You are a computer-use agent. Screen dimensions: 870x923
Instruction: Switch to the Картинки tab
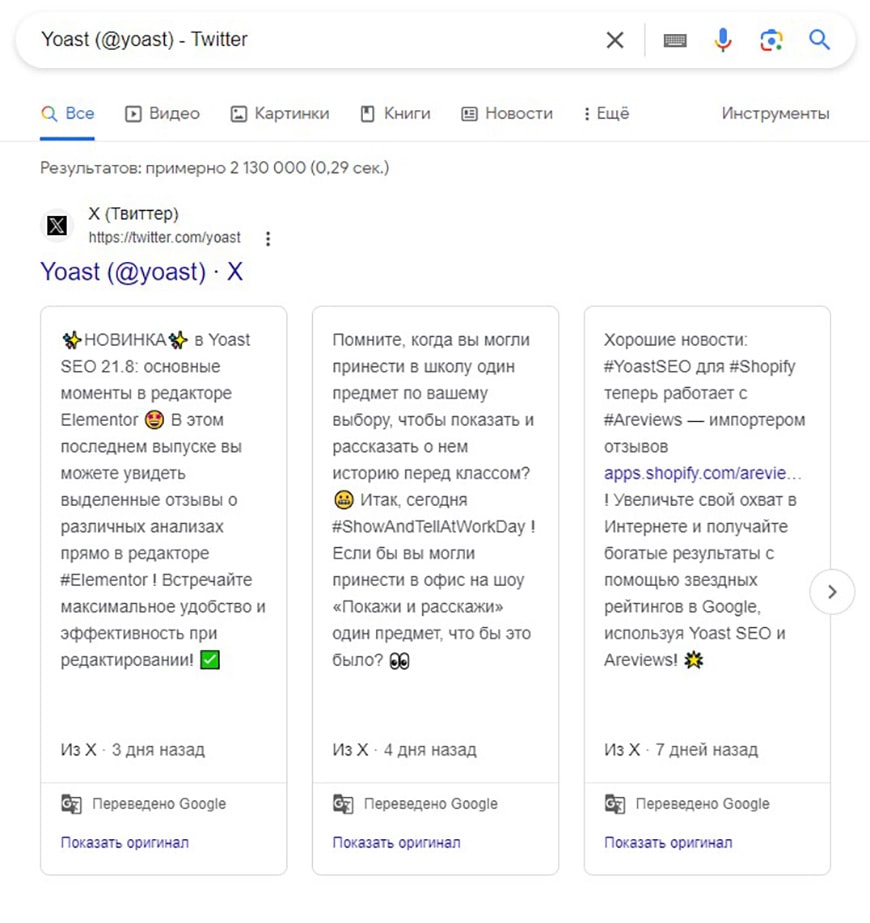[x=280, y=114]
